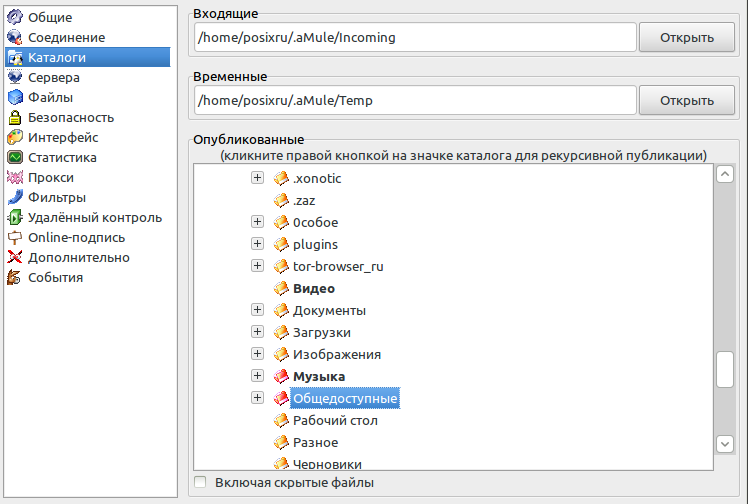This screenshot has width=748, height=504.
Task: Select the .zaz folder label
Action: coord(304,201)
